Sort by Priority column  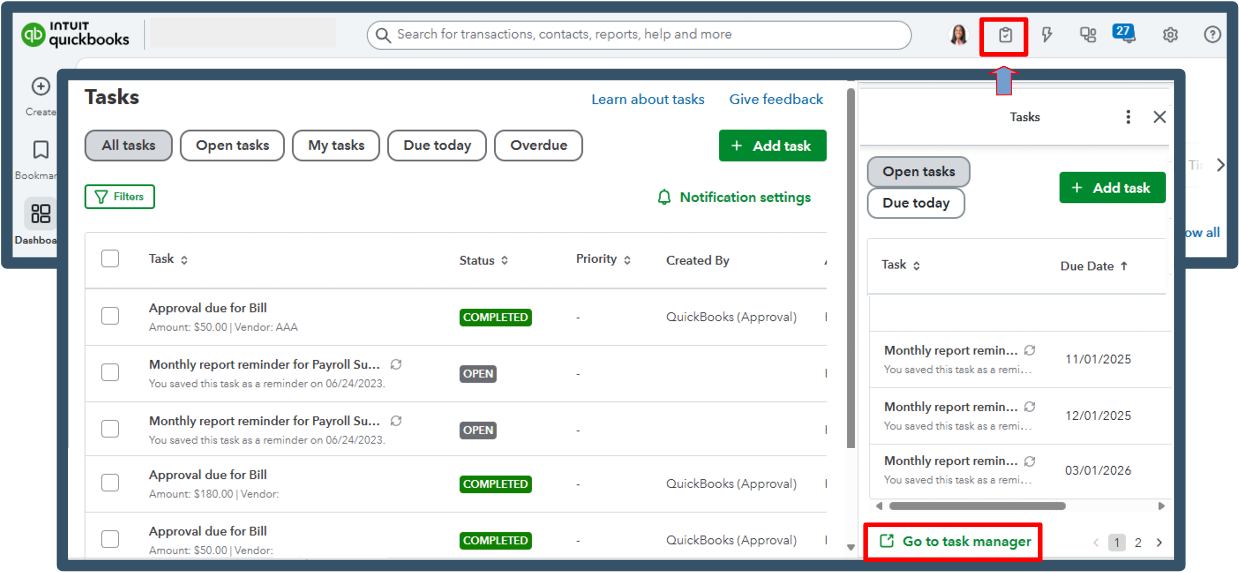603,259
